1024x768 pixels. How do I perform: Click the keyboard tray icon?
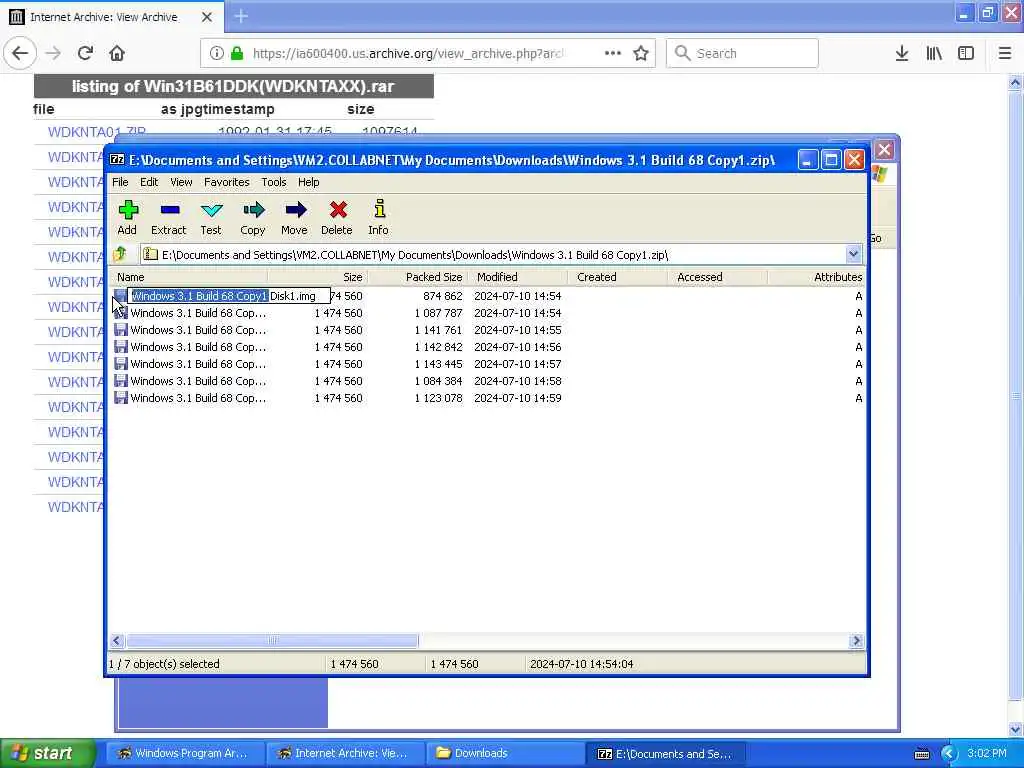pos(922,754)
